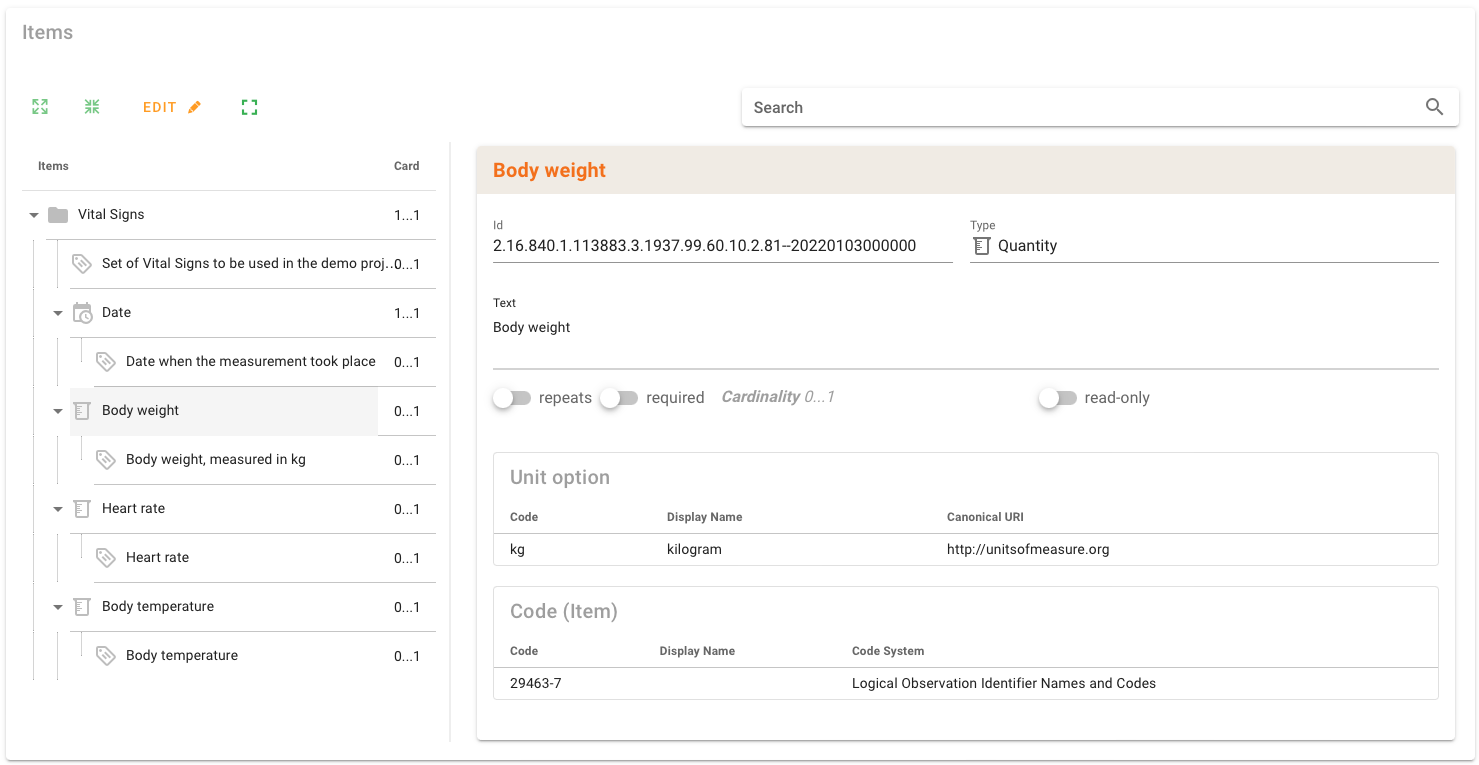
Task: Enable the required switch
Action: click(x=619, y=398)
